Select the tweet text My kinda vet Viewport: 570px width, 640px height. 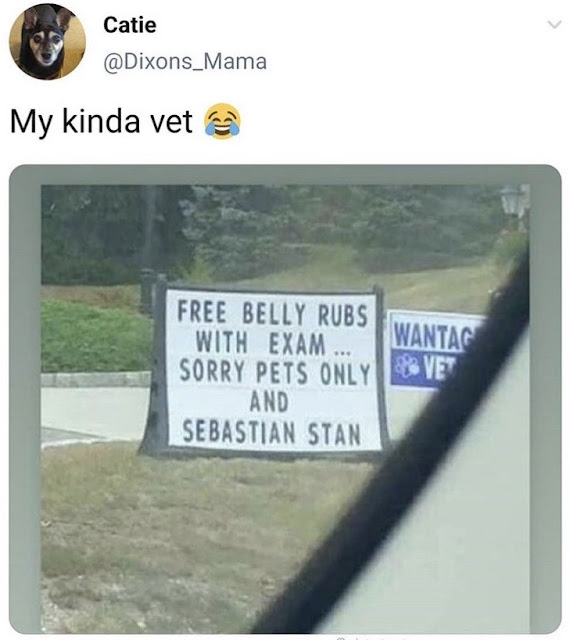tap(101, 122)
